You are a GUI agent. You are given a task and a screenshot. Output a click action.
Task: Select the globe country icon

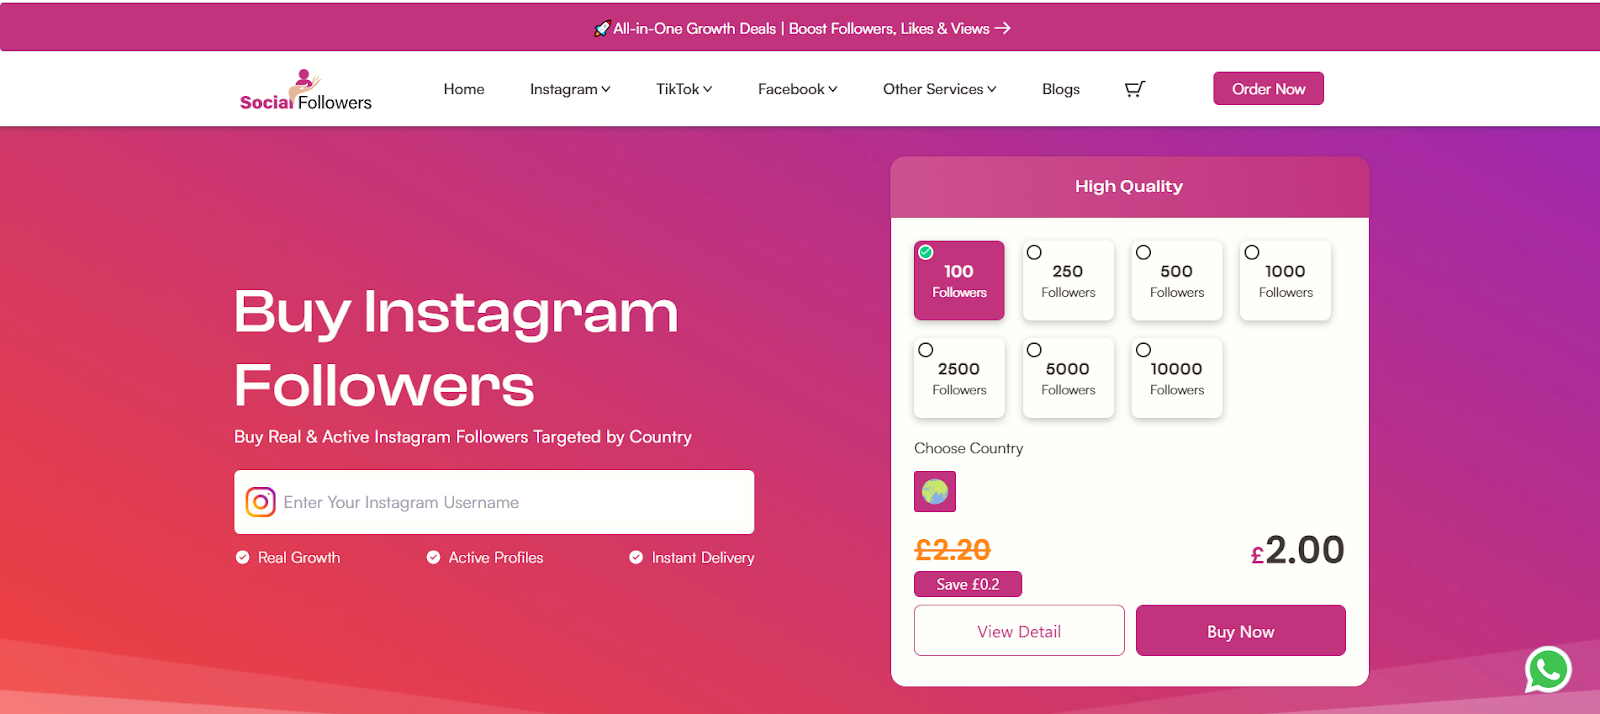coord(935,491)
